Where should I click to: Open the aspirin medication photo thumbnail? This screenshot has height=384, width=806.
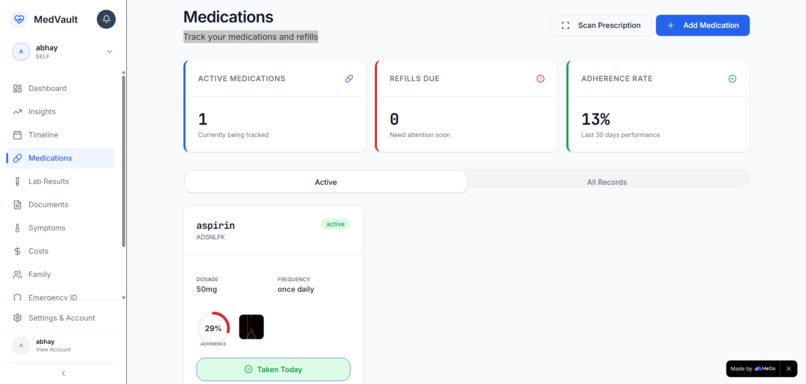tap(251, 327)
